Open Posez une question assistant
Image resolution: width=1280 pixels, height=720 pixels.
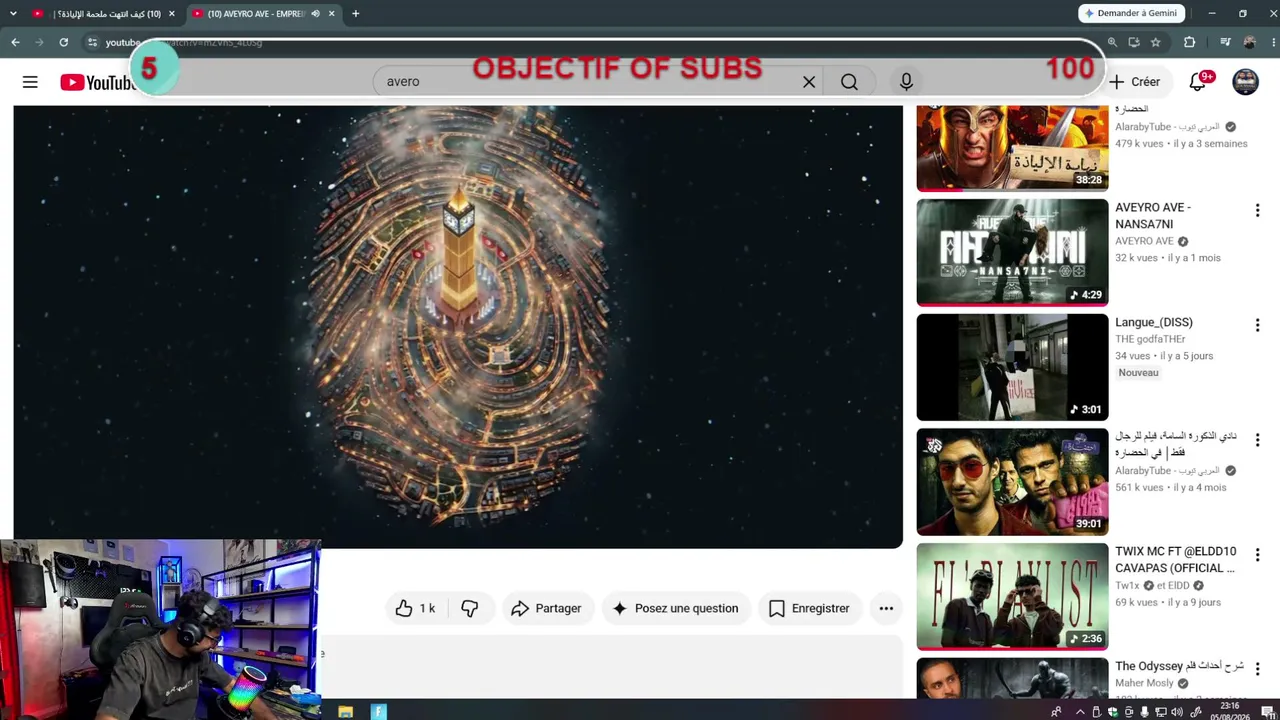coord(675,608)
